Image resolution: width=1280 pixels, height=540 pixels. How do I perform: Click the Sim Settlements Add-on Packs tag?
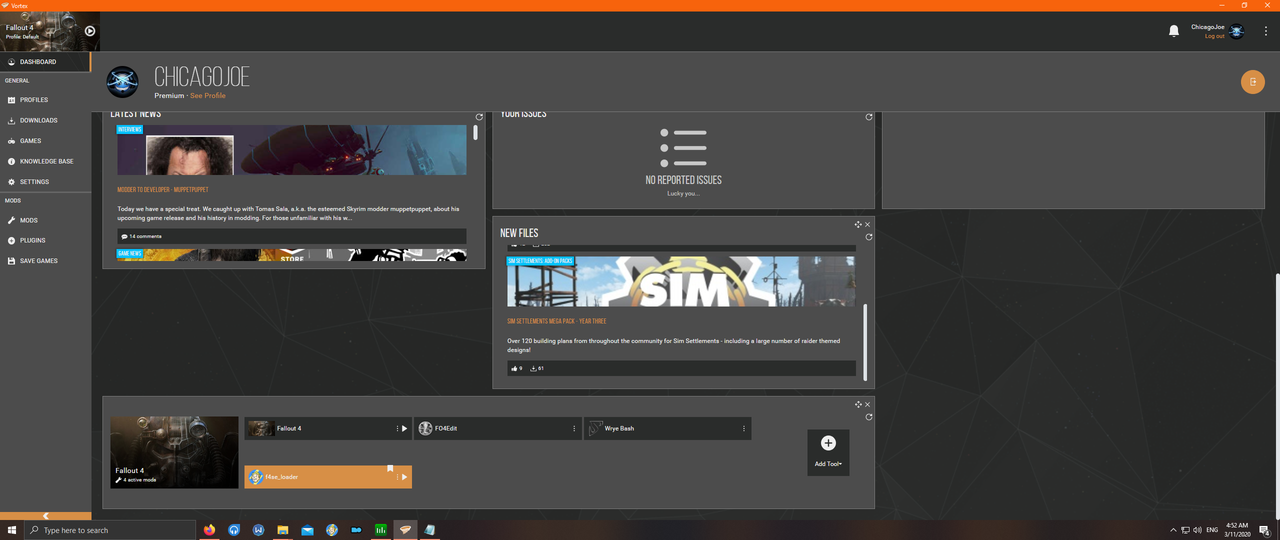[541, 260]
